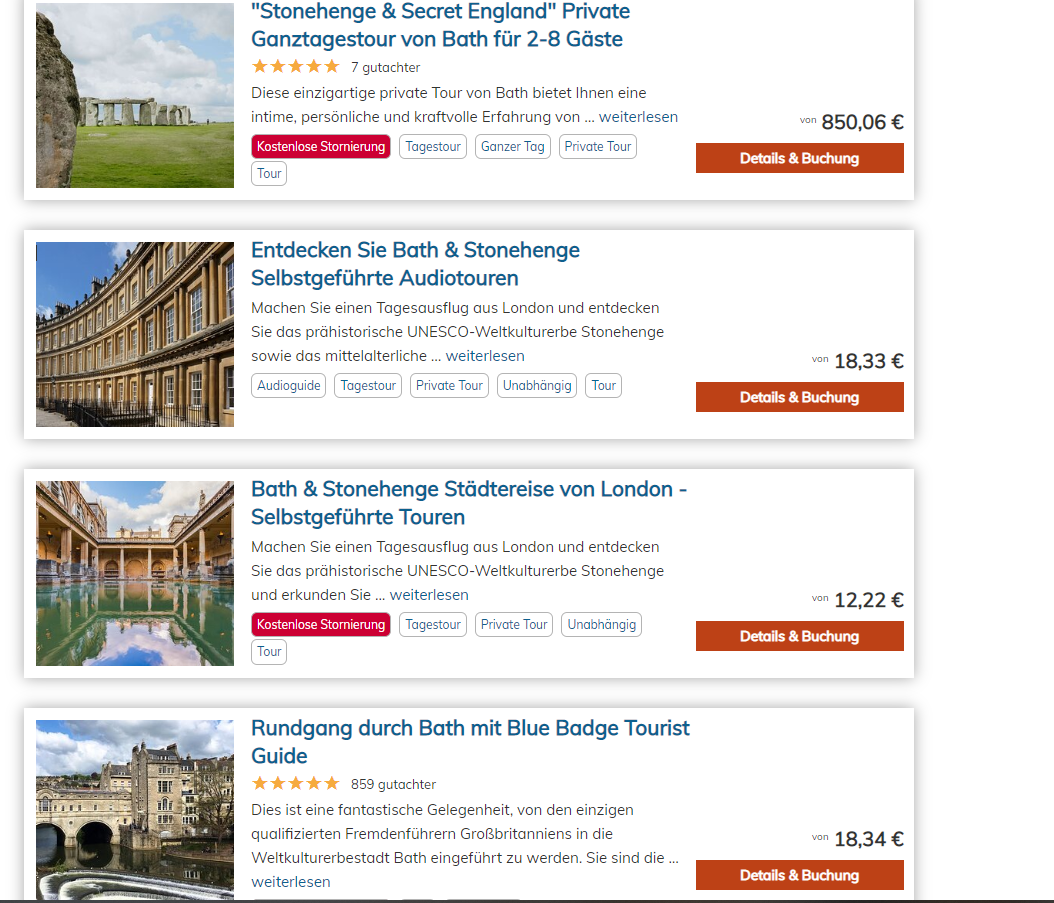Click the Bath Circus building thumbnail
Image resolution: width=1054 pixels, height=903 pixels.
click(x=135, y=334)
